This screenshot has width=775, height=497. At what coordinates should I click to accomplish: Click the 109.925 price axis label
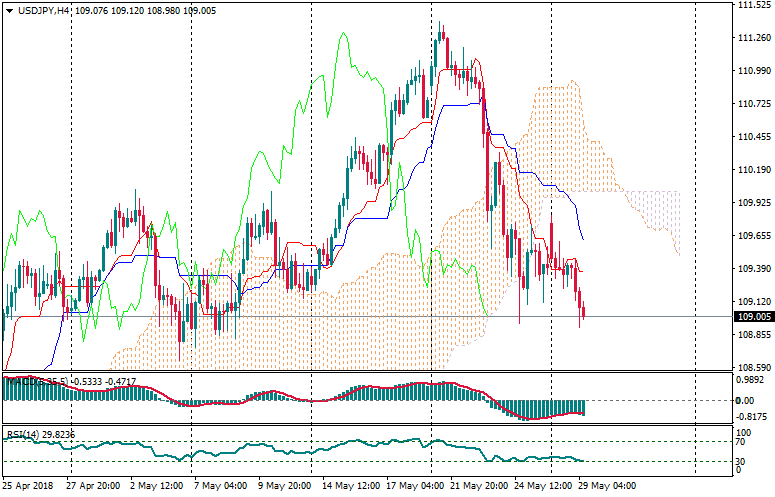(752, 203)
